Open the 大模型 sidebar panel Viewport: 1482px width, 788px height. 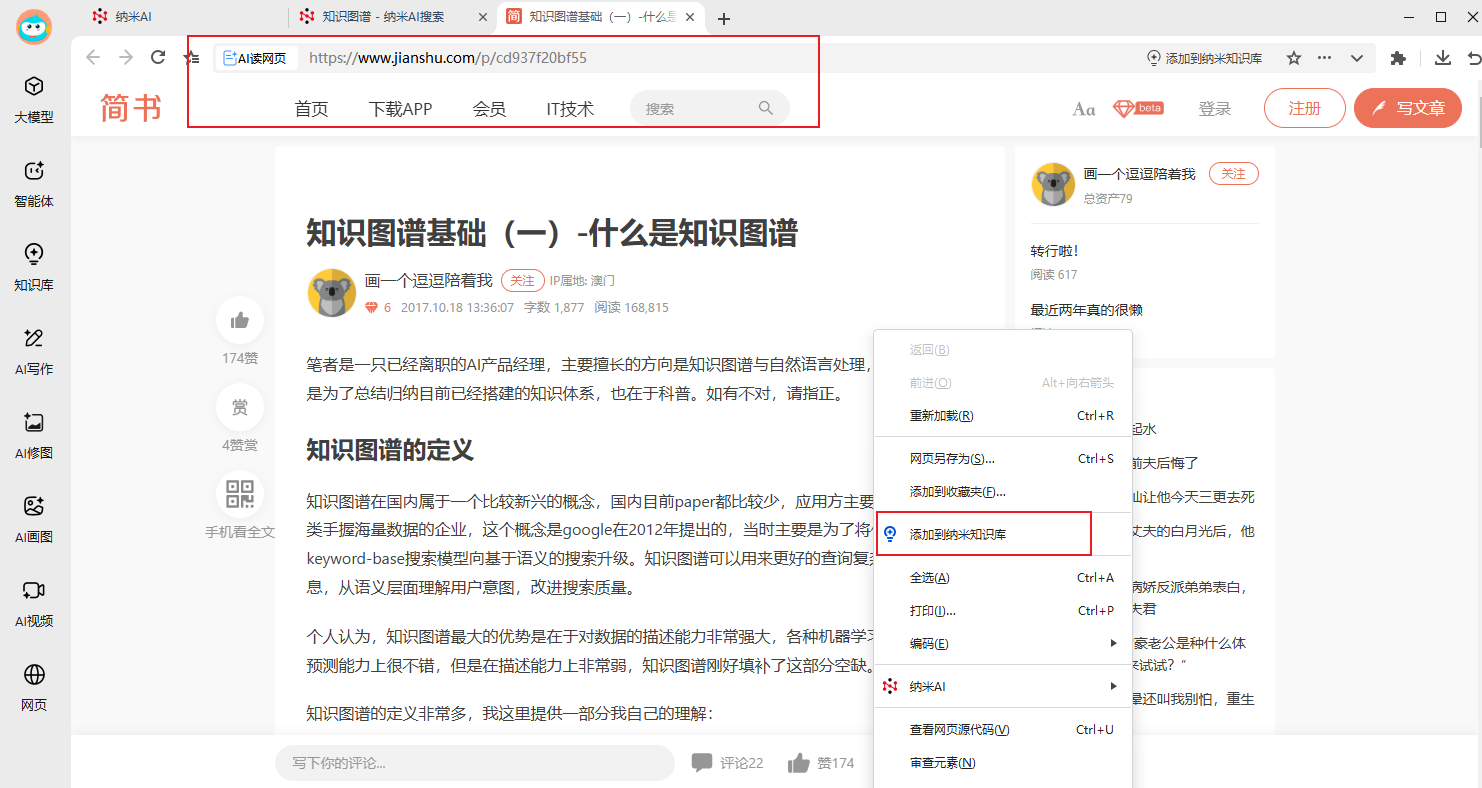(34, 100)
